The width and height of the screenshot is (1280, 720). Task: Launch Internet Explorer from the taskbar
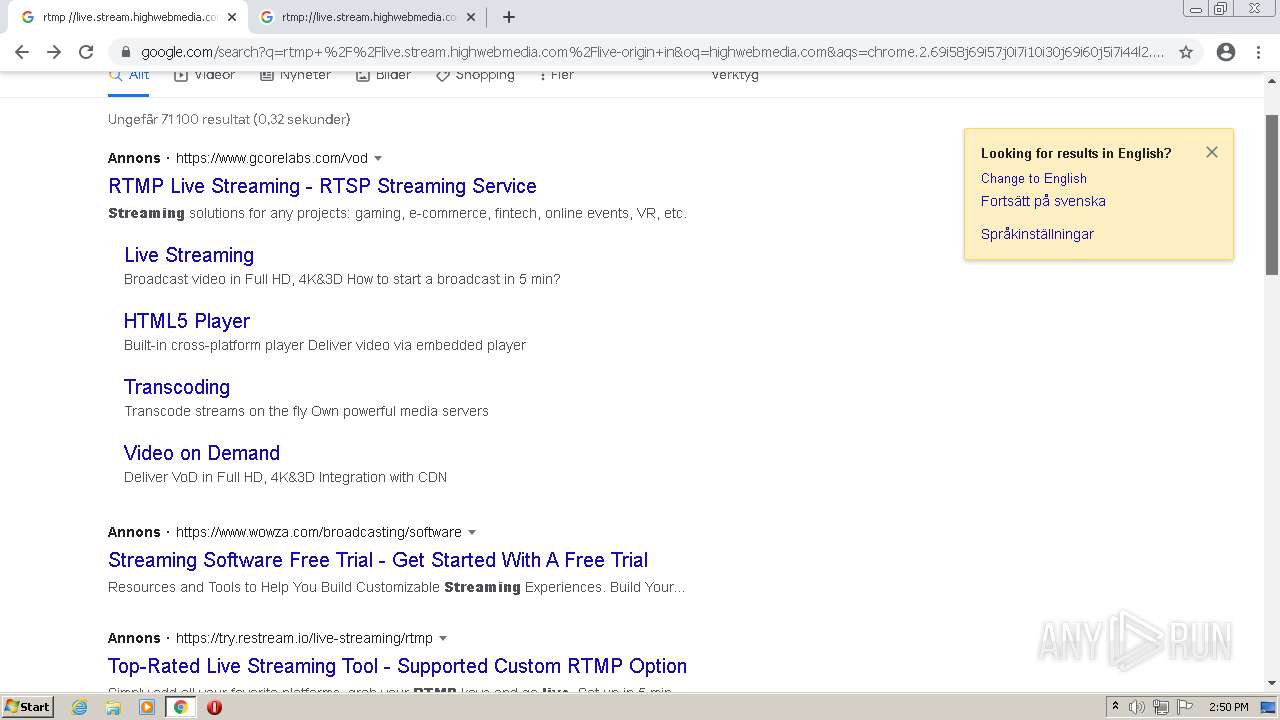80,707
